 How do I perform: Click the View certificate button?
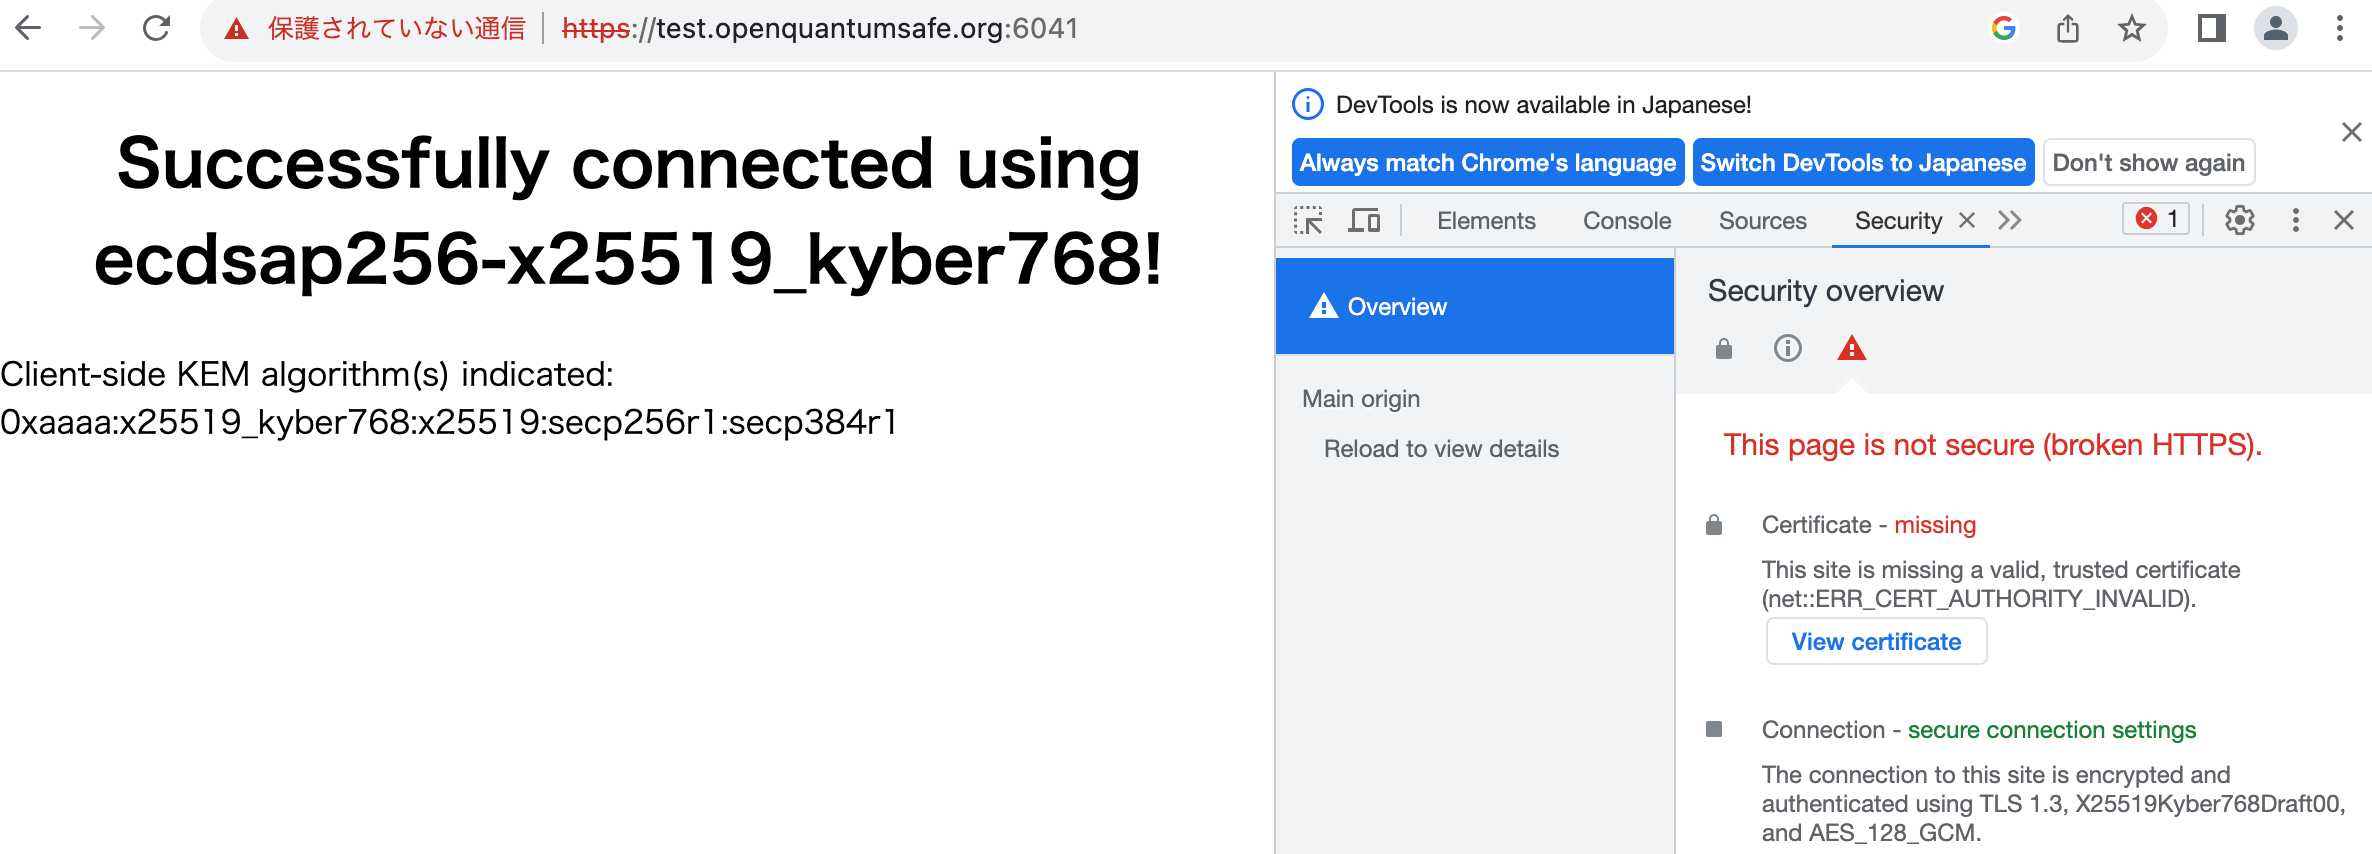pos(1876,642)
